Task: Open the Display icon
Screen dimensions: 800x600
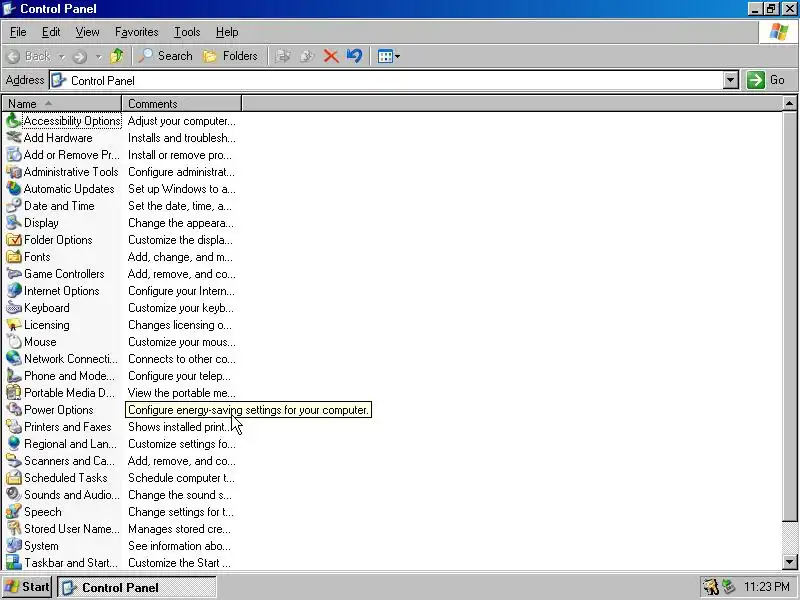Action: point(13,223)
